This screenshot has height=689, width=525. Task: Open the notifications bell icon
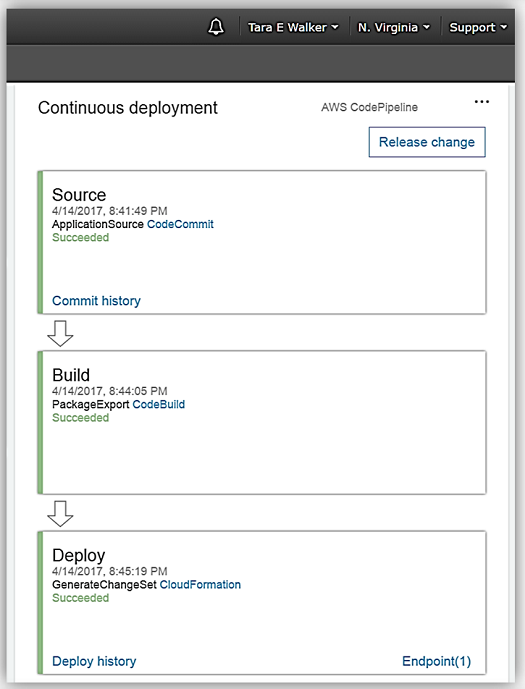click(216, 27)
